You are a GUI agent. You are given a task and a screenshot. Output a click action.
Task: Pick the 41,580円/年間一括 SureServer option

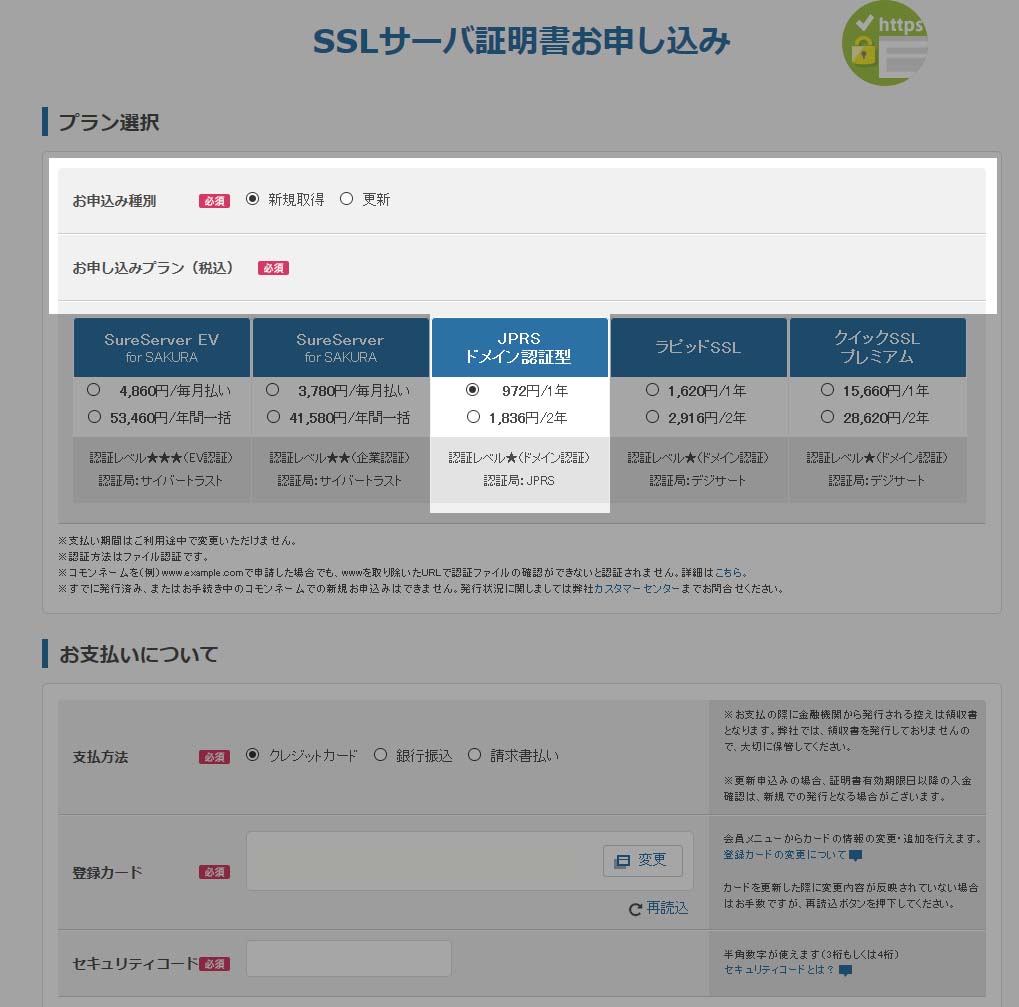point(273,417)
